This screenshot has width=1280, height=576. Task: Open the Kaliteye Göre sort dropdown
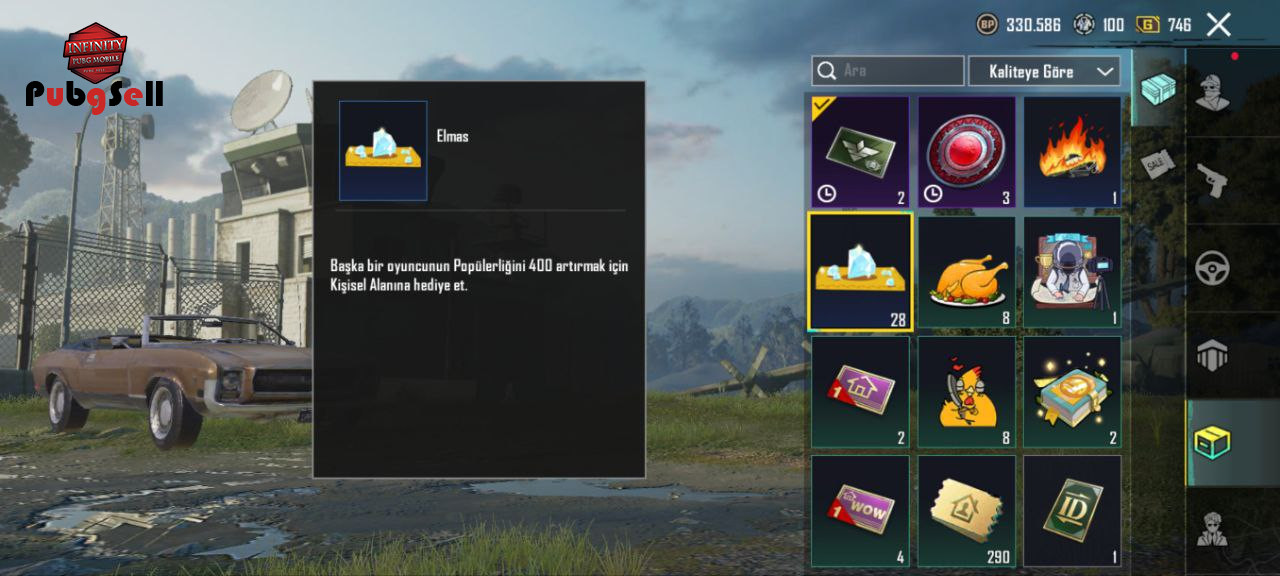(1044, 71)
